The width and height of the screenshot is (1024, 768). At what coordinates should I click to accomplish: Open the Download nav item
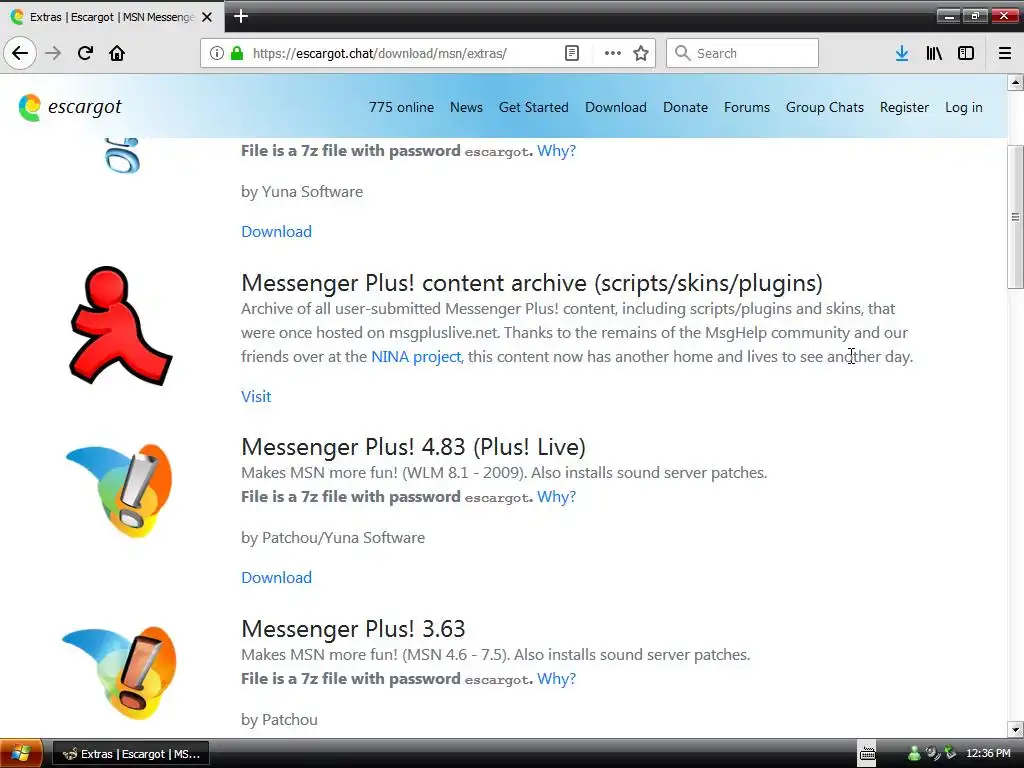(616, 107)
